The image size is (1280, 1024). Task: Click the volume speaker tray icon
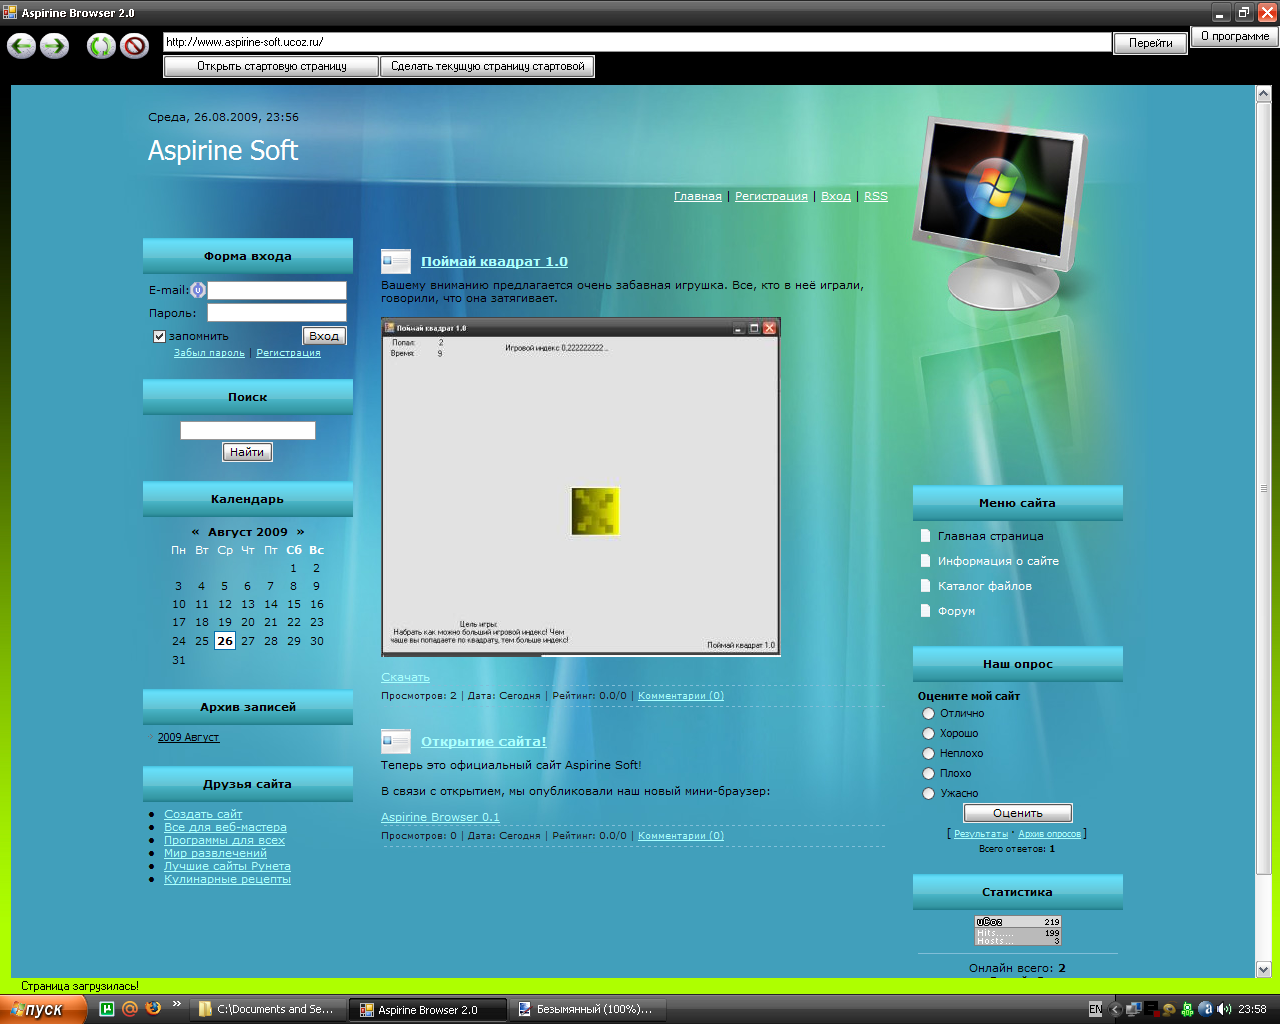point(1224,1009)
